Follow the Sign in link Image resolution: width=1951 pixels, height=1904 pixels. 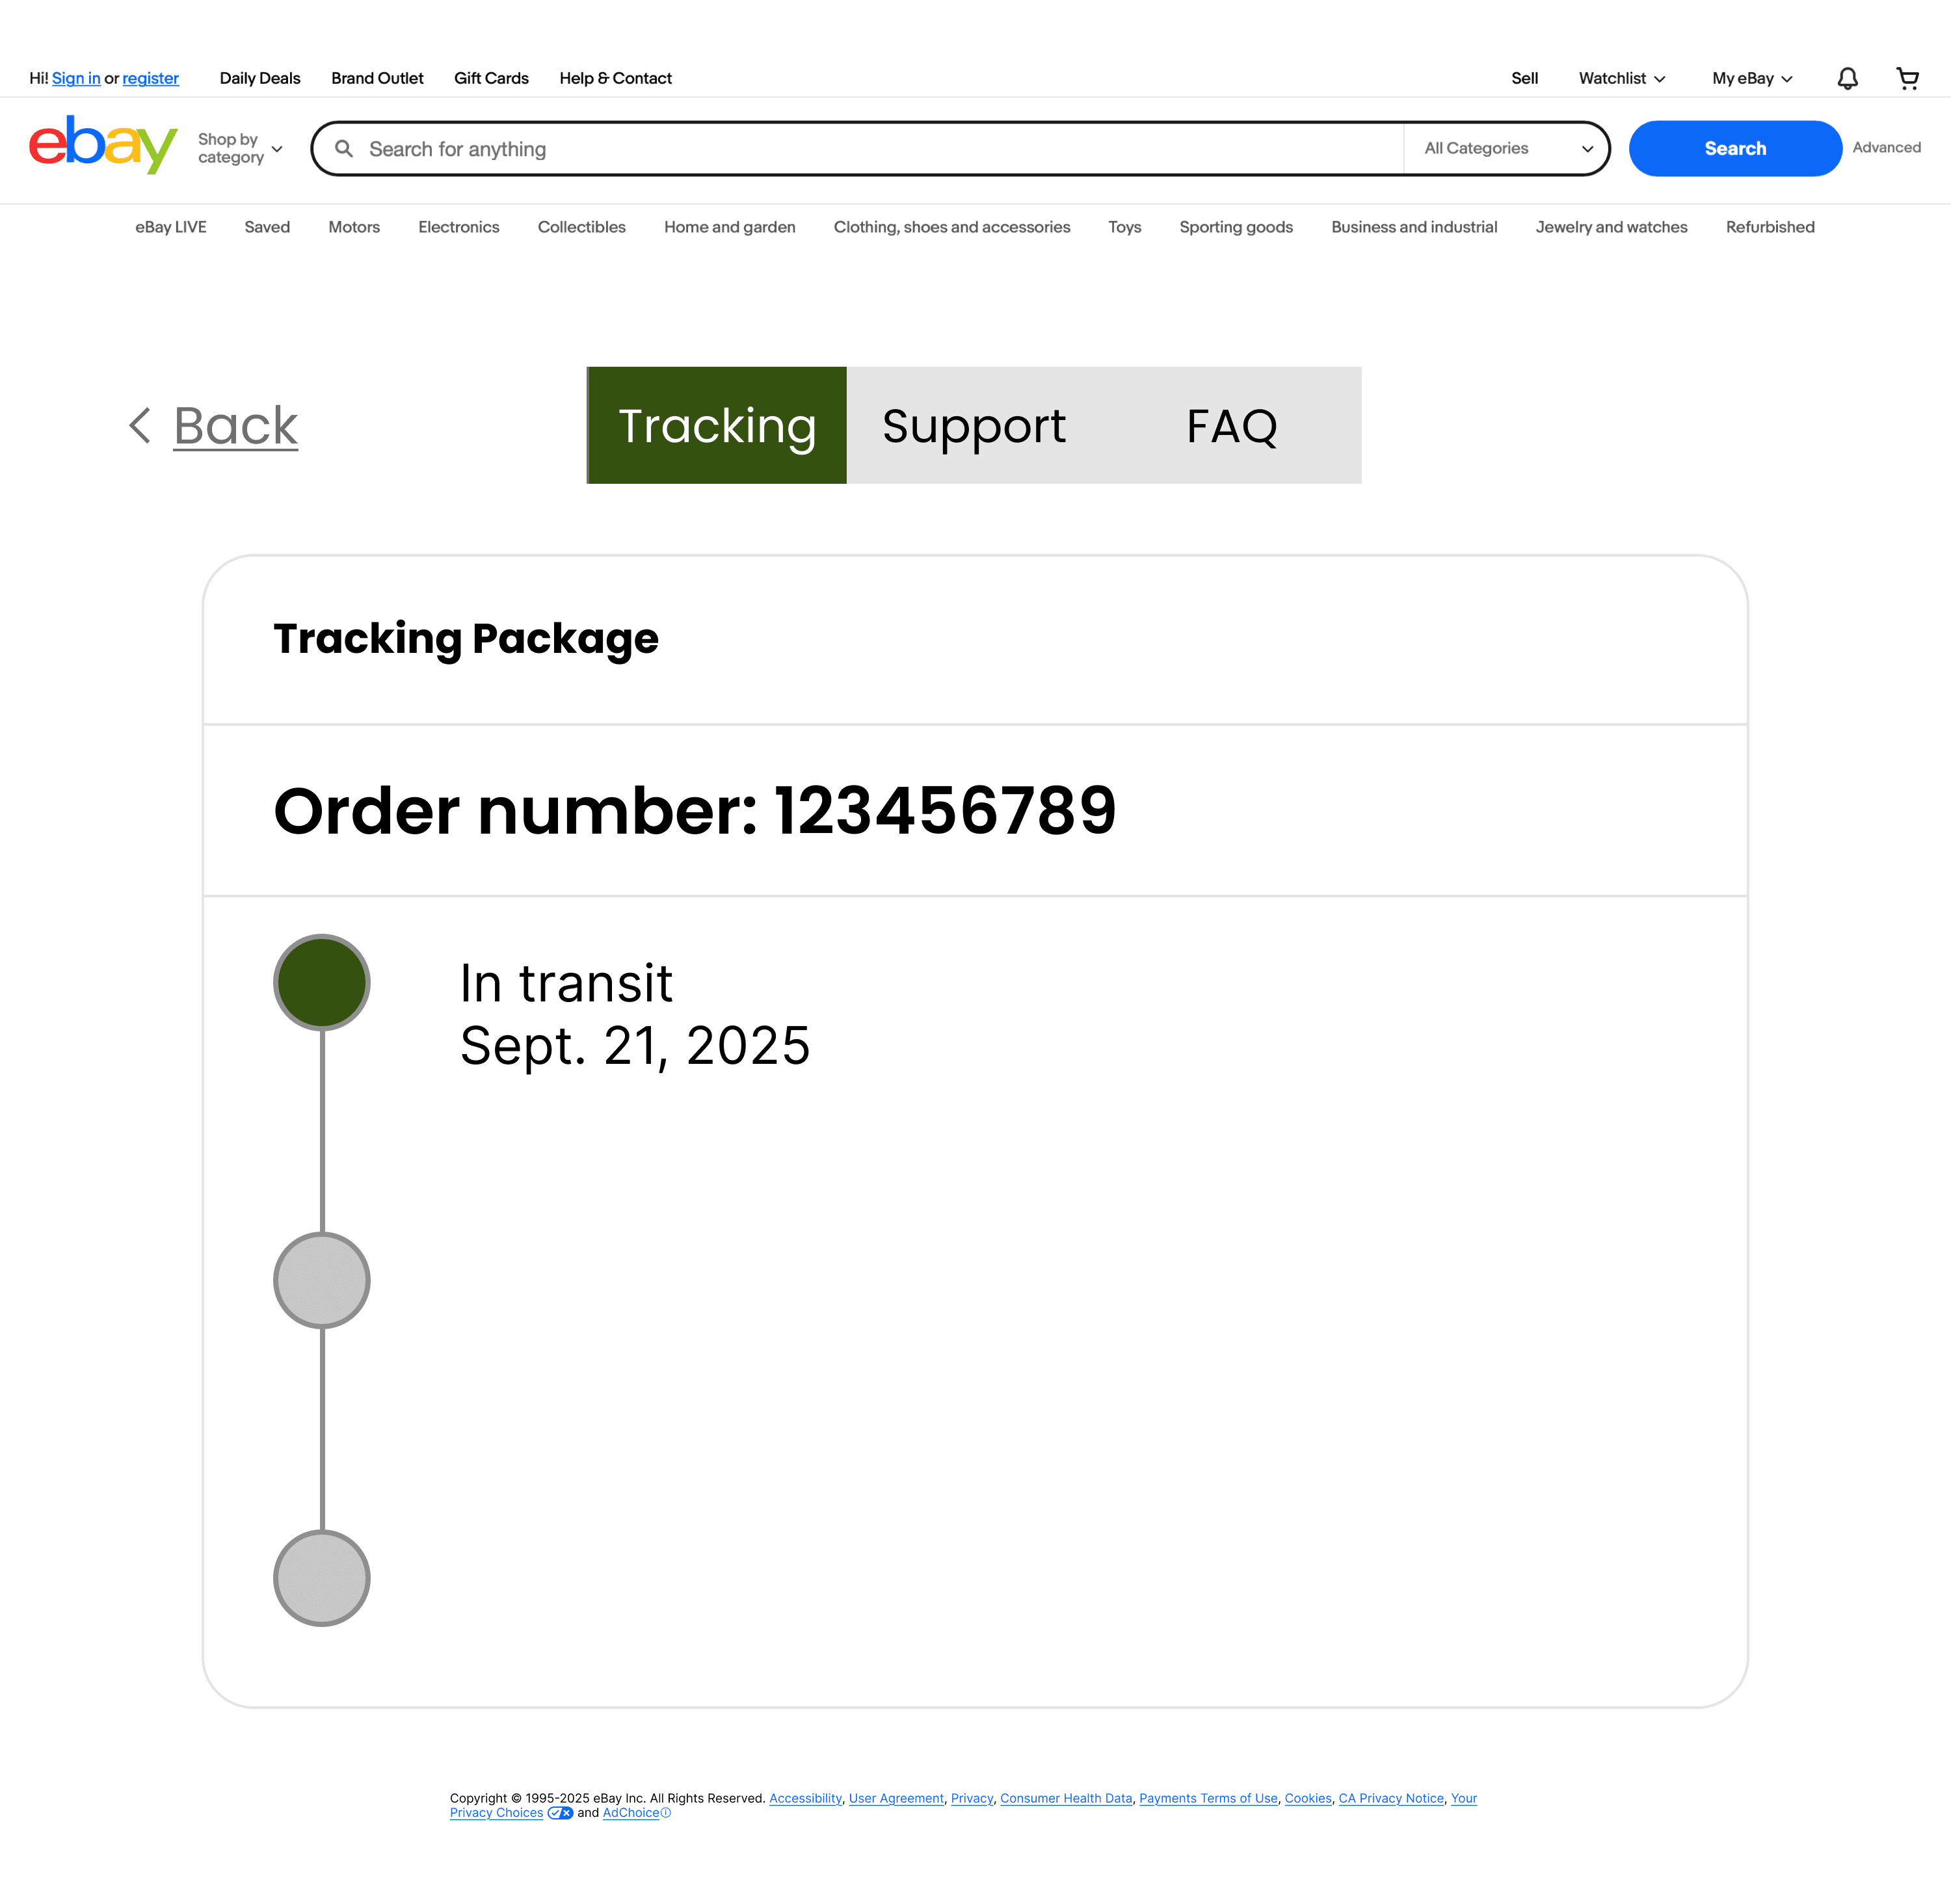76,78
